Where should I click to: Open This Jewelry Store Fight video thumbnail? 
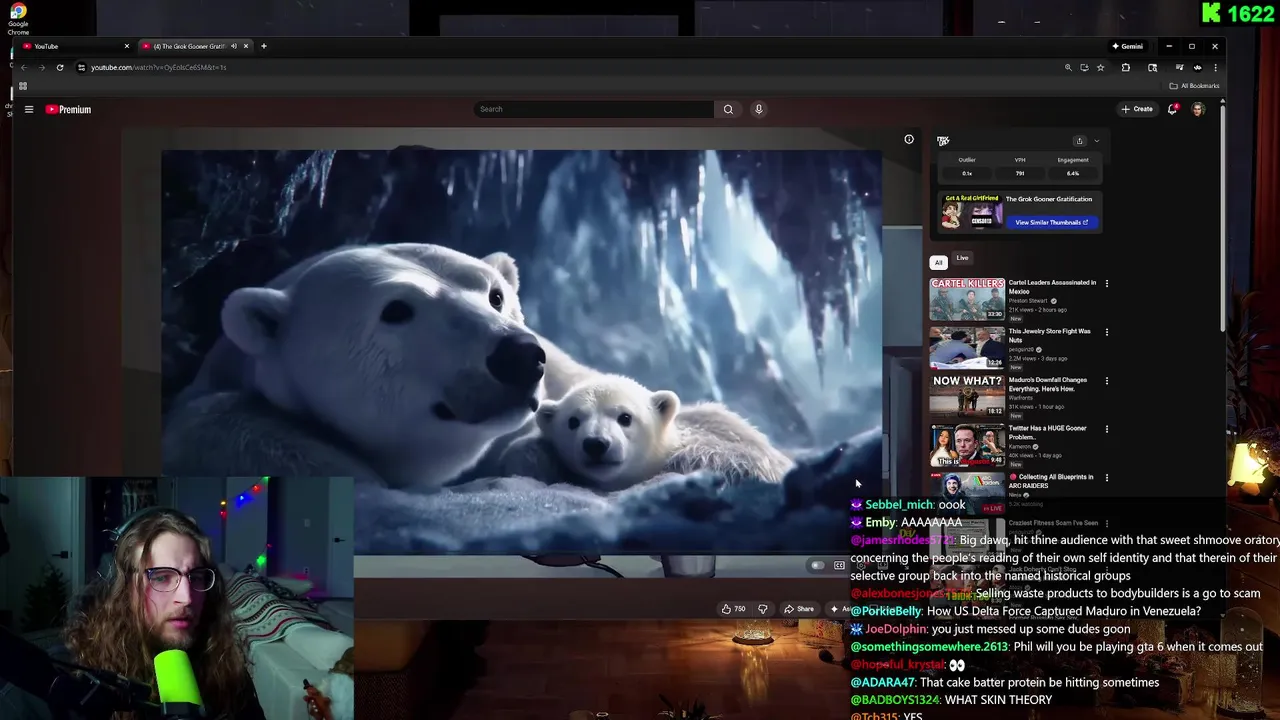coord(967,348)
